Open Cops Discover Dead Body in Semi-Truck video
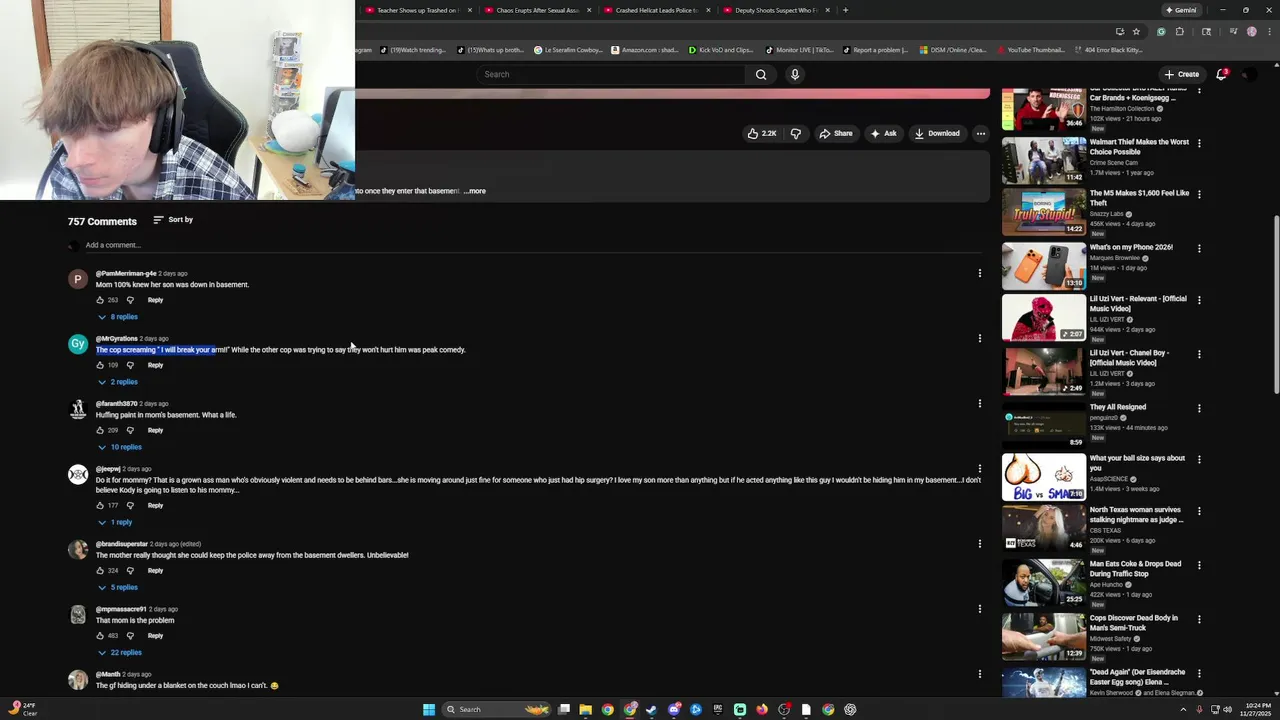Viewport: 1280px width, 720px height. [1134, 622]
